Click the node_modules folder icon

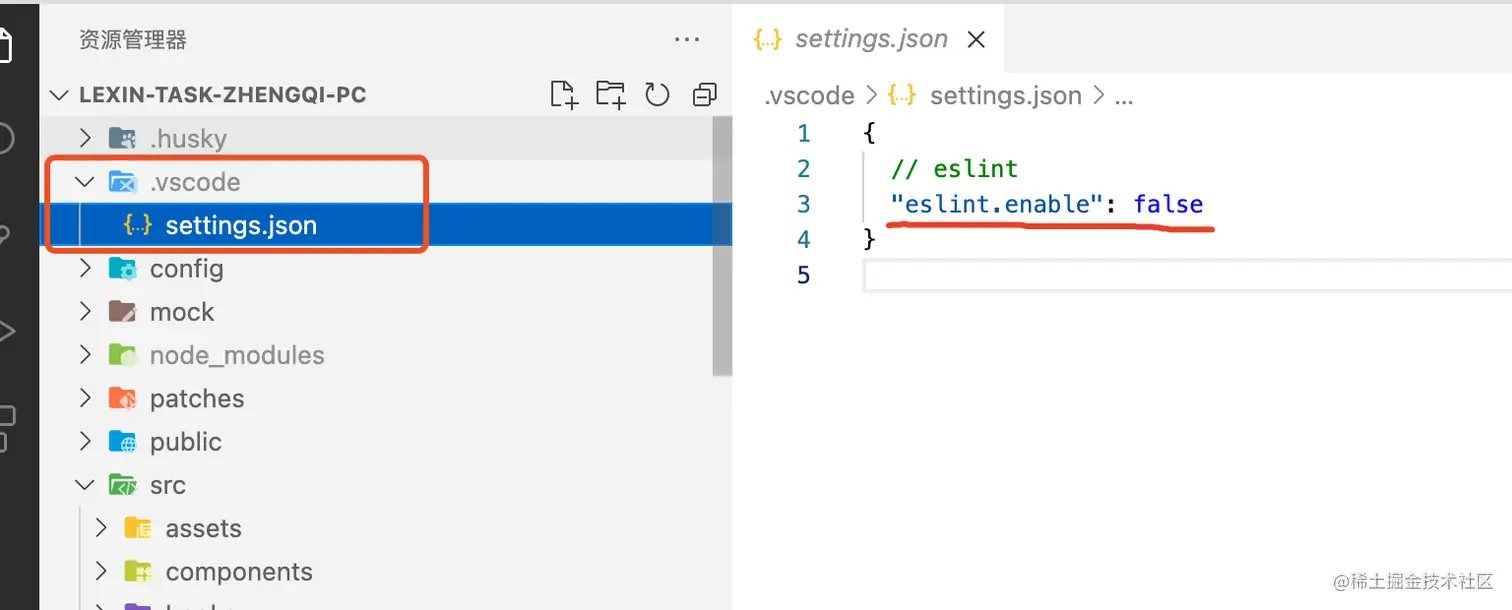tap(122, 355)
